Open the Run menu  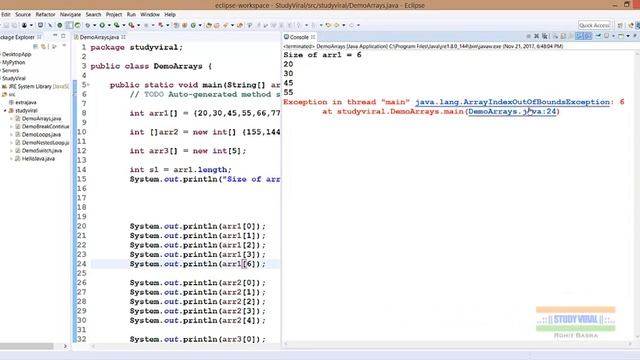tap(131, 14)
